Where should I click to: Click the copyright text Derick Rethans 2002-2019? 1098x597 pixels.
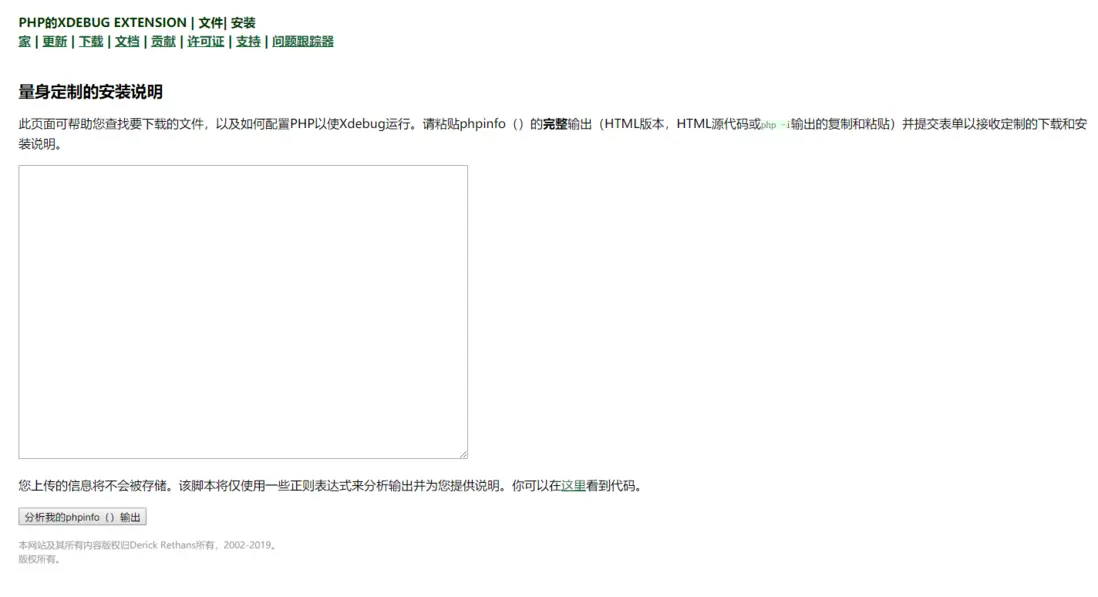[148, 545]
